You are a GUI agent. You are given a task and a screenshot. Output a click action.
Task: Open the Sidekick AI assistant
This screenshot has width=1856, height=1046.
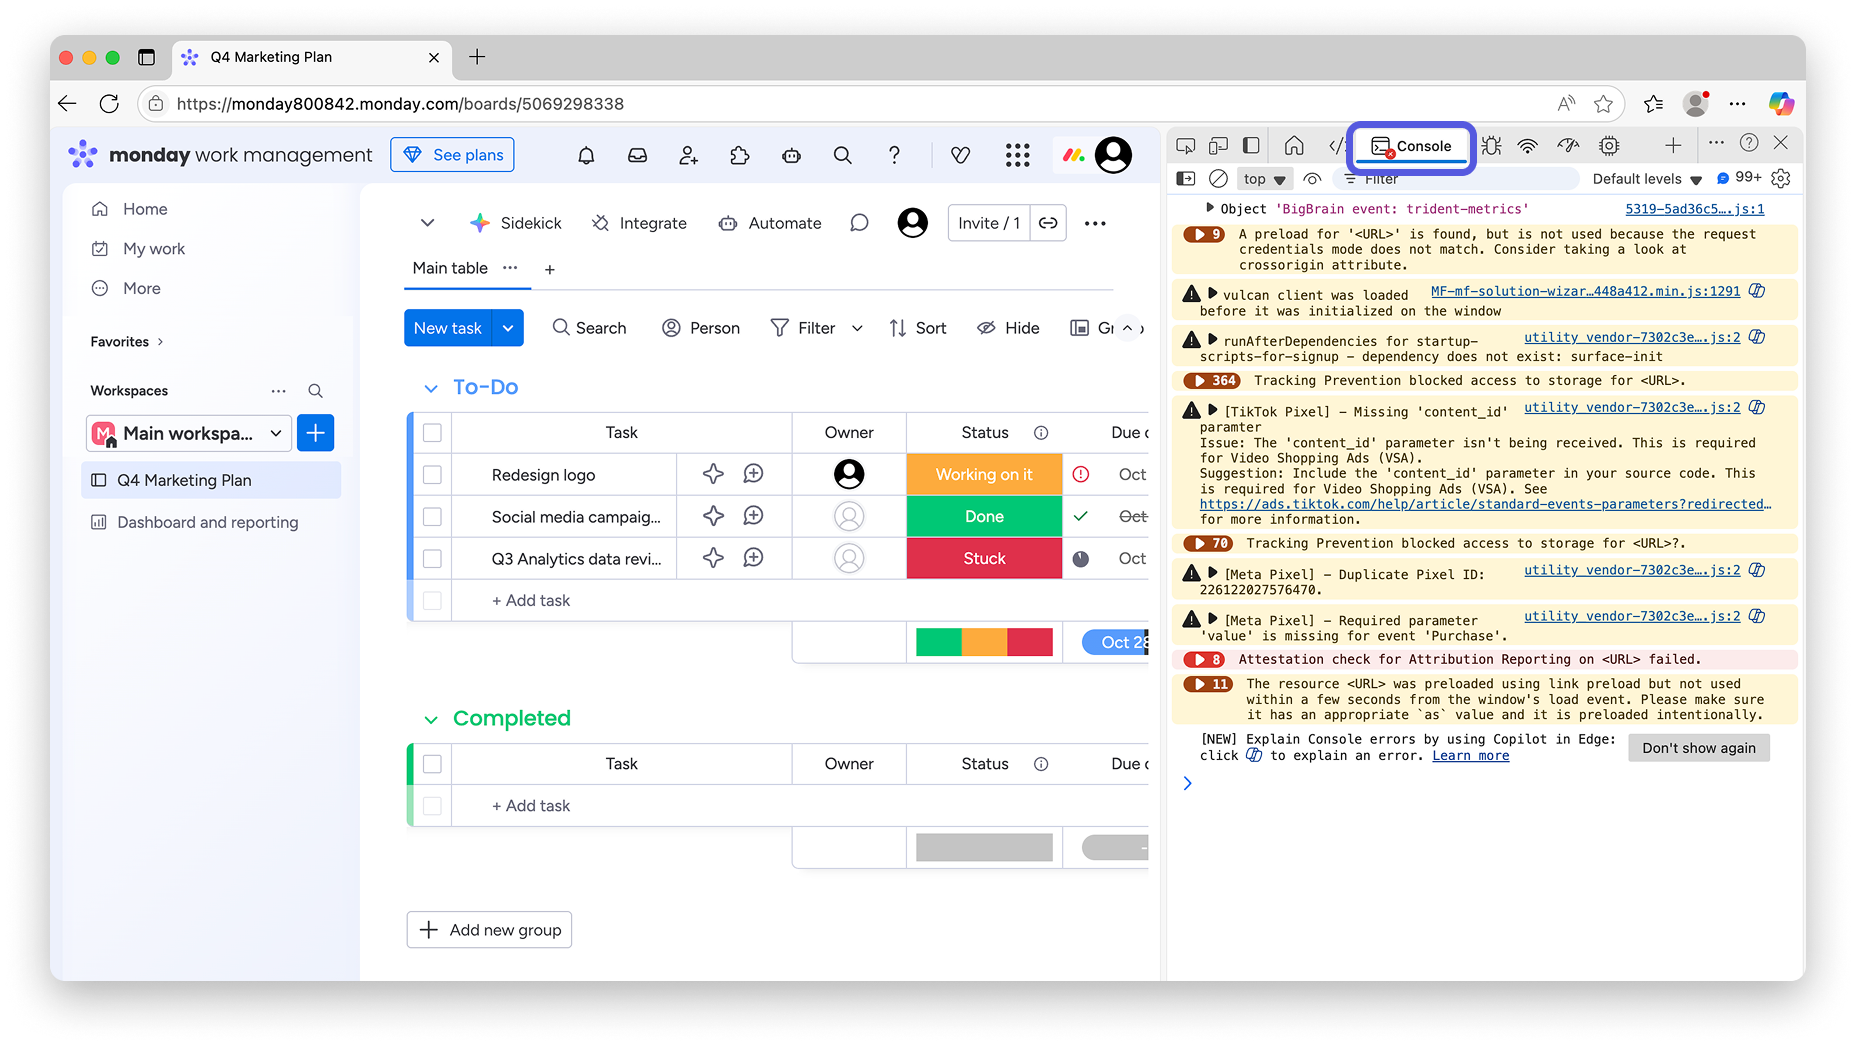coord(516,223)
